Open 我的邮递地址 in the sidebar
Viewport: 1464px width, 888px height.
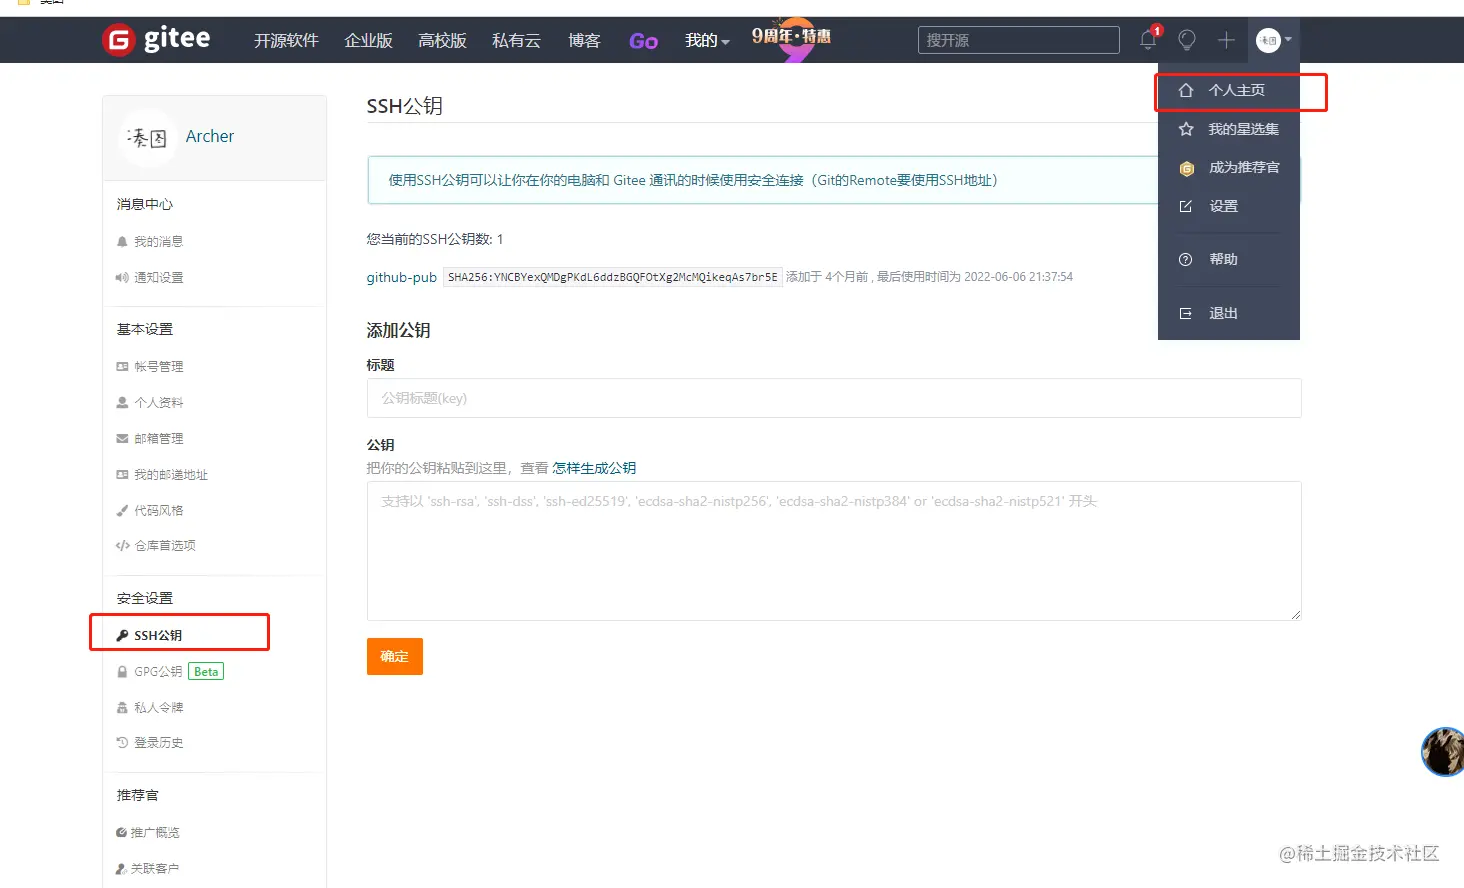tap(171, 474)
